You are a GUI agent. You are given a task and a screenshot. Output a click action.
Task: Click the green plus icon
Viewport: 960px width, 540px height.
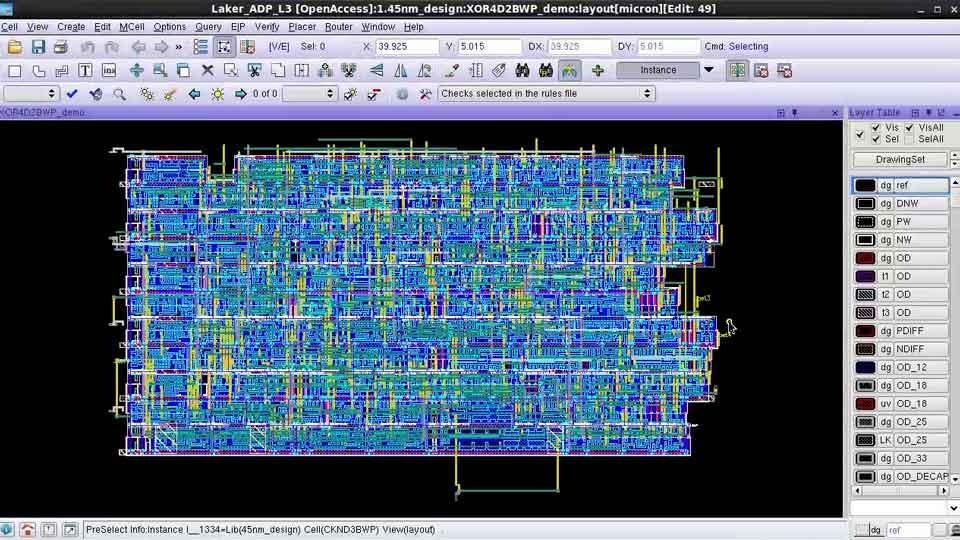pyautogui.click(x=598, y=70)
